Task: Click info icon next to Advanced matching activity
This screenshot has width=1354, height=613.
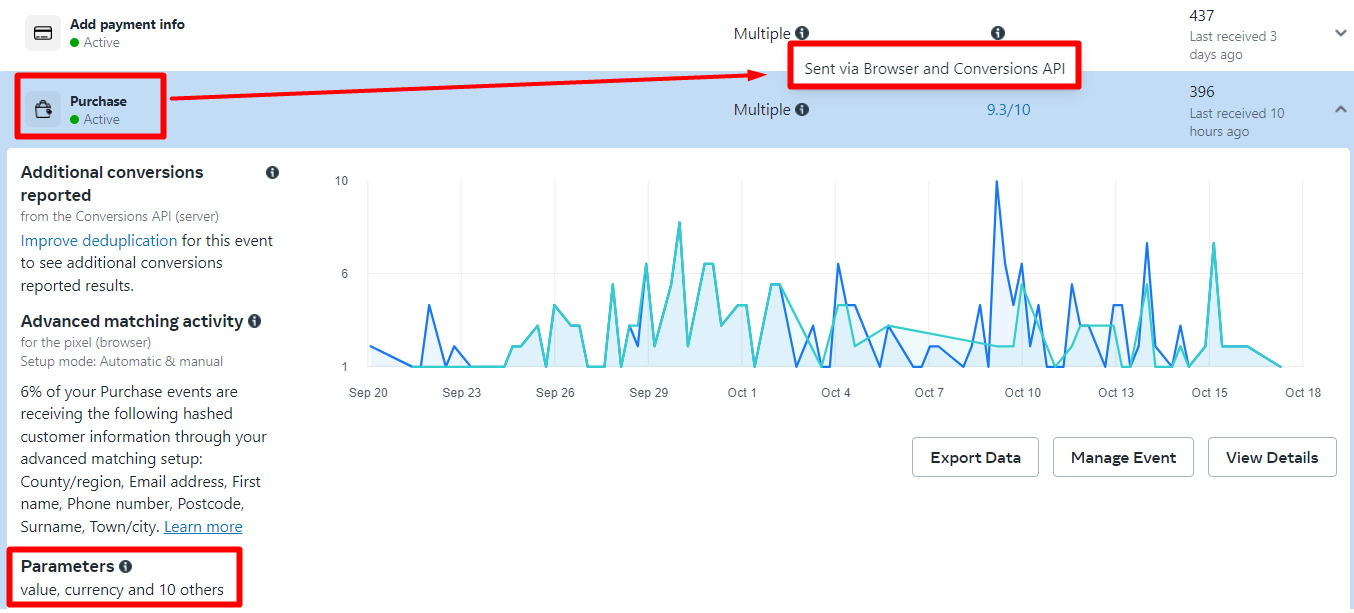Action: coord(255,321)
